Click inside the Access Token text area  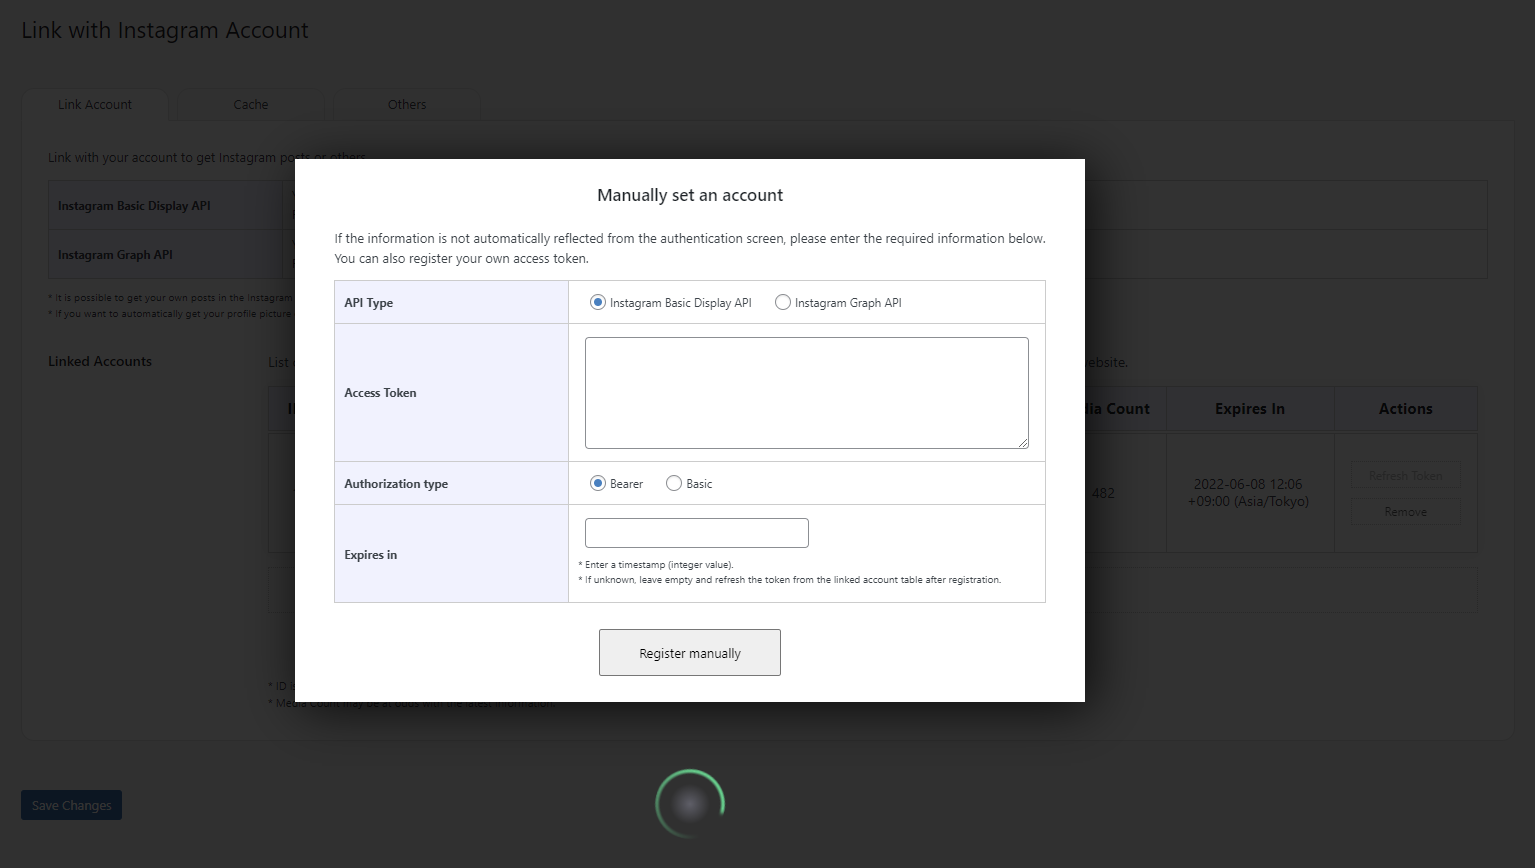807,393
